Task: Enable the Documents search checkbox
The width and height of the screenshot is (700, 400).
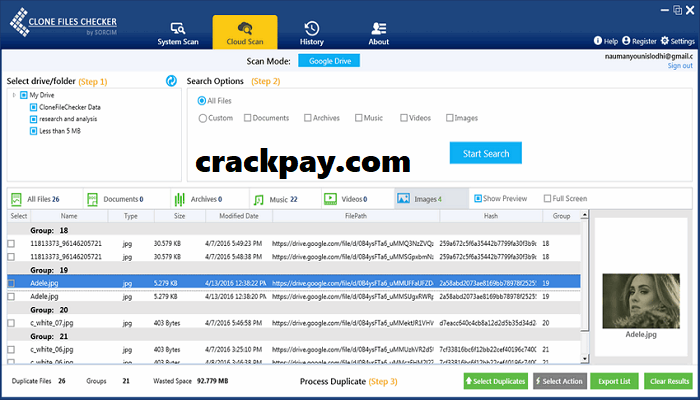Action: pos(247,118)
